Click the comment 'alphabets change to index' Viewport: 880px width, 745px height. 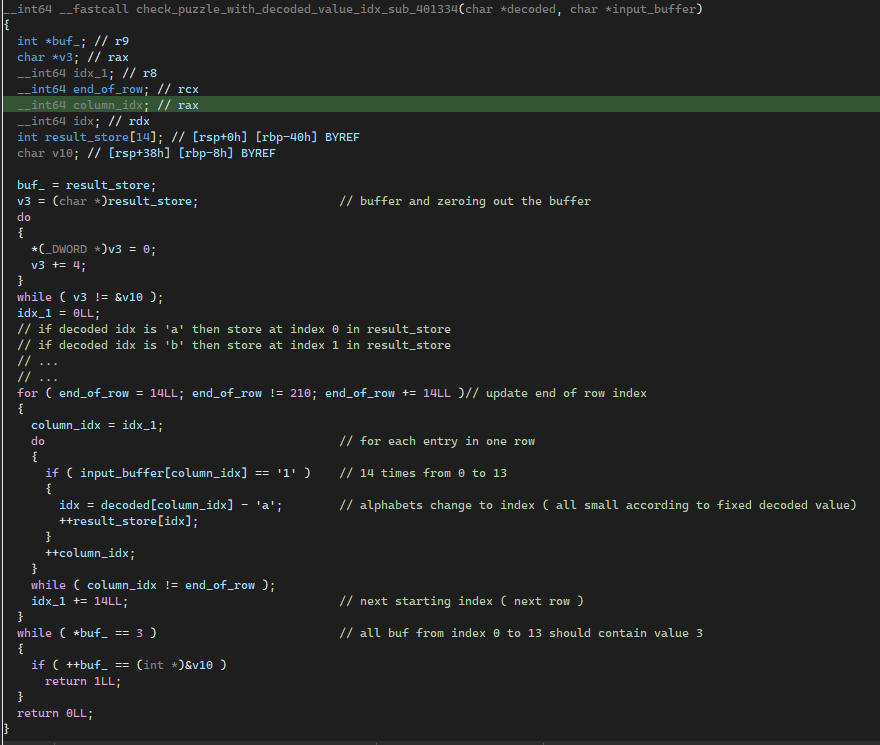coord(598,505)
